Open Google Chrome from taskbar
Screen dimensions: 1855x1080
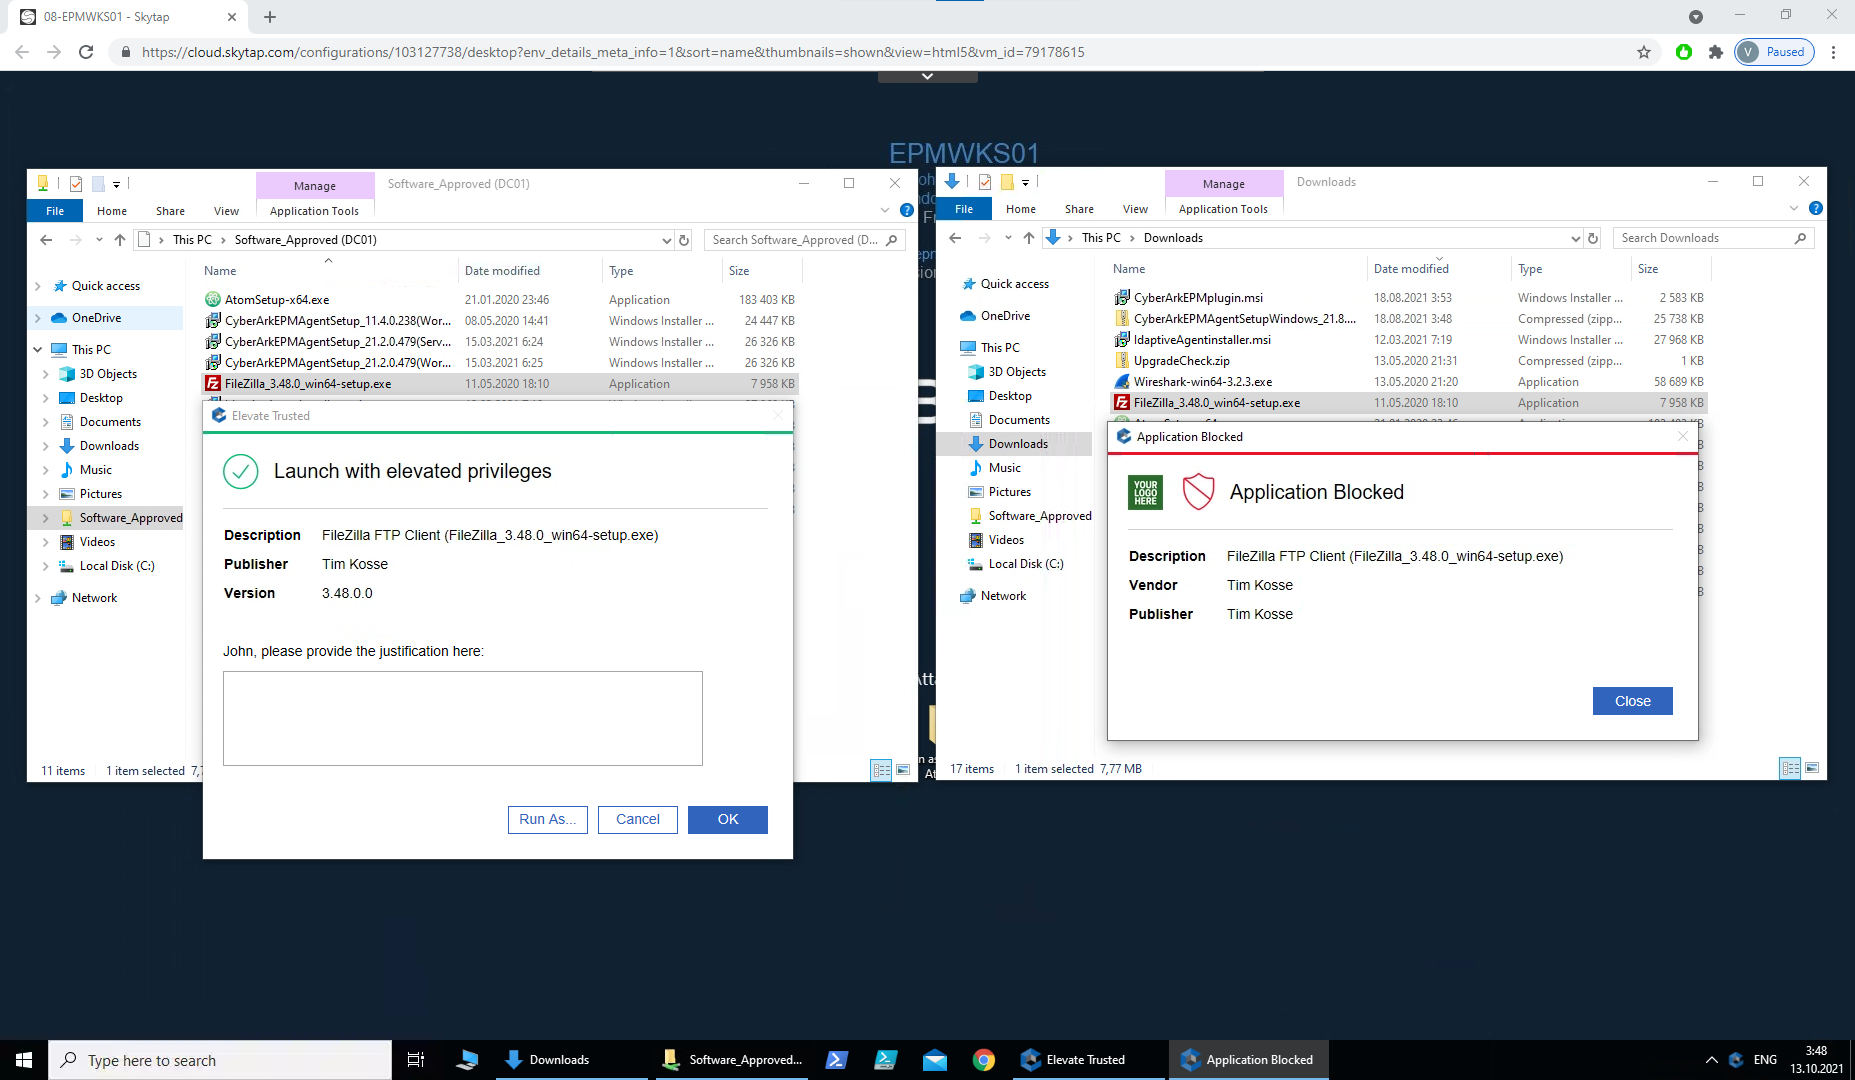(984, 1060)
